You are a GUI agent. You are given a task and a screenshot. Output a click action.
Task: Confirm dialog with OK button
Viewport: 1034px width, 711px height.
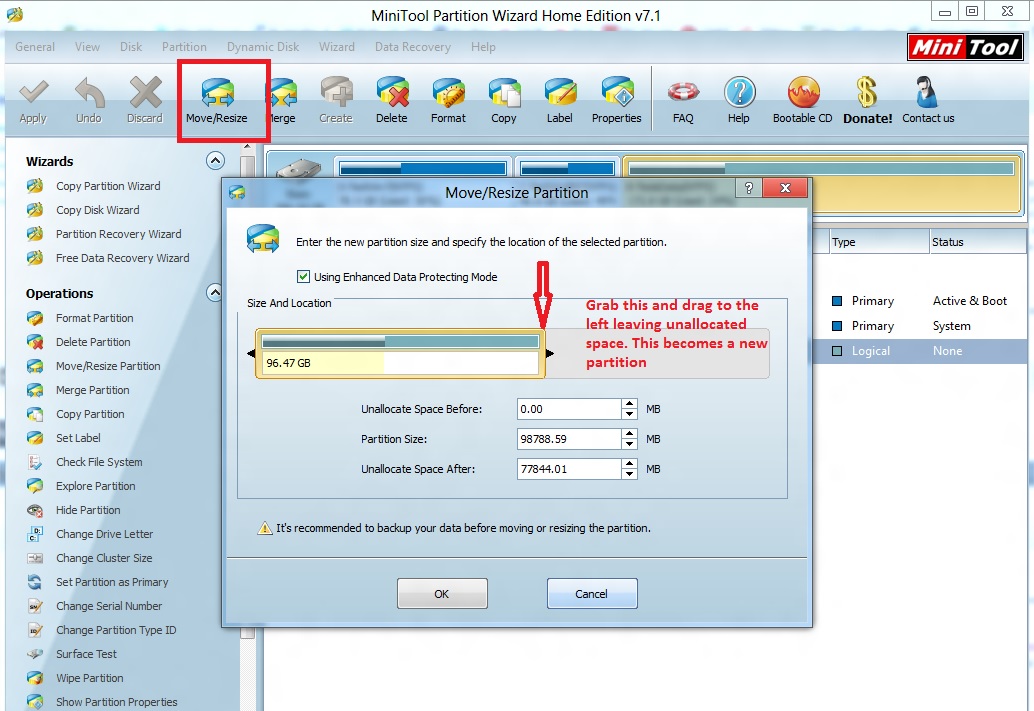442,594
